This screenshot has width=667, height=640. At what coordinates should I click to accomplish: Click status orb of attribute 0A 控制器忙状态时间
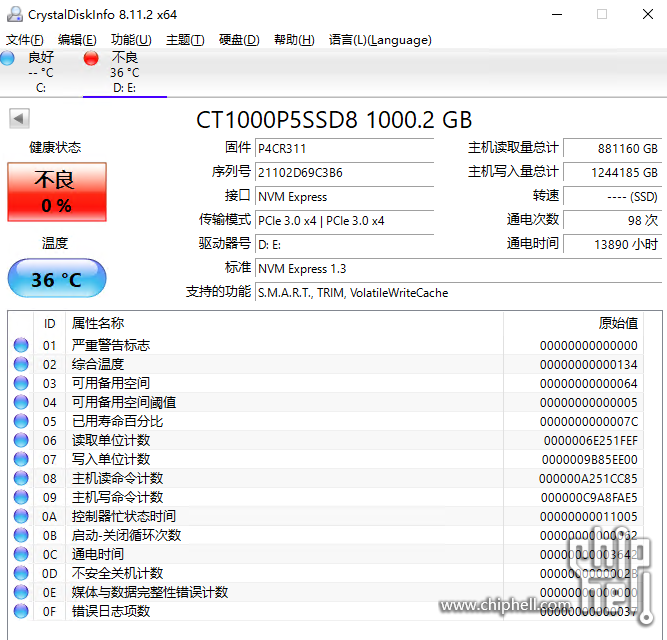tap(21, 516)
